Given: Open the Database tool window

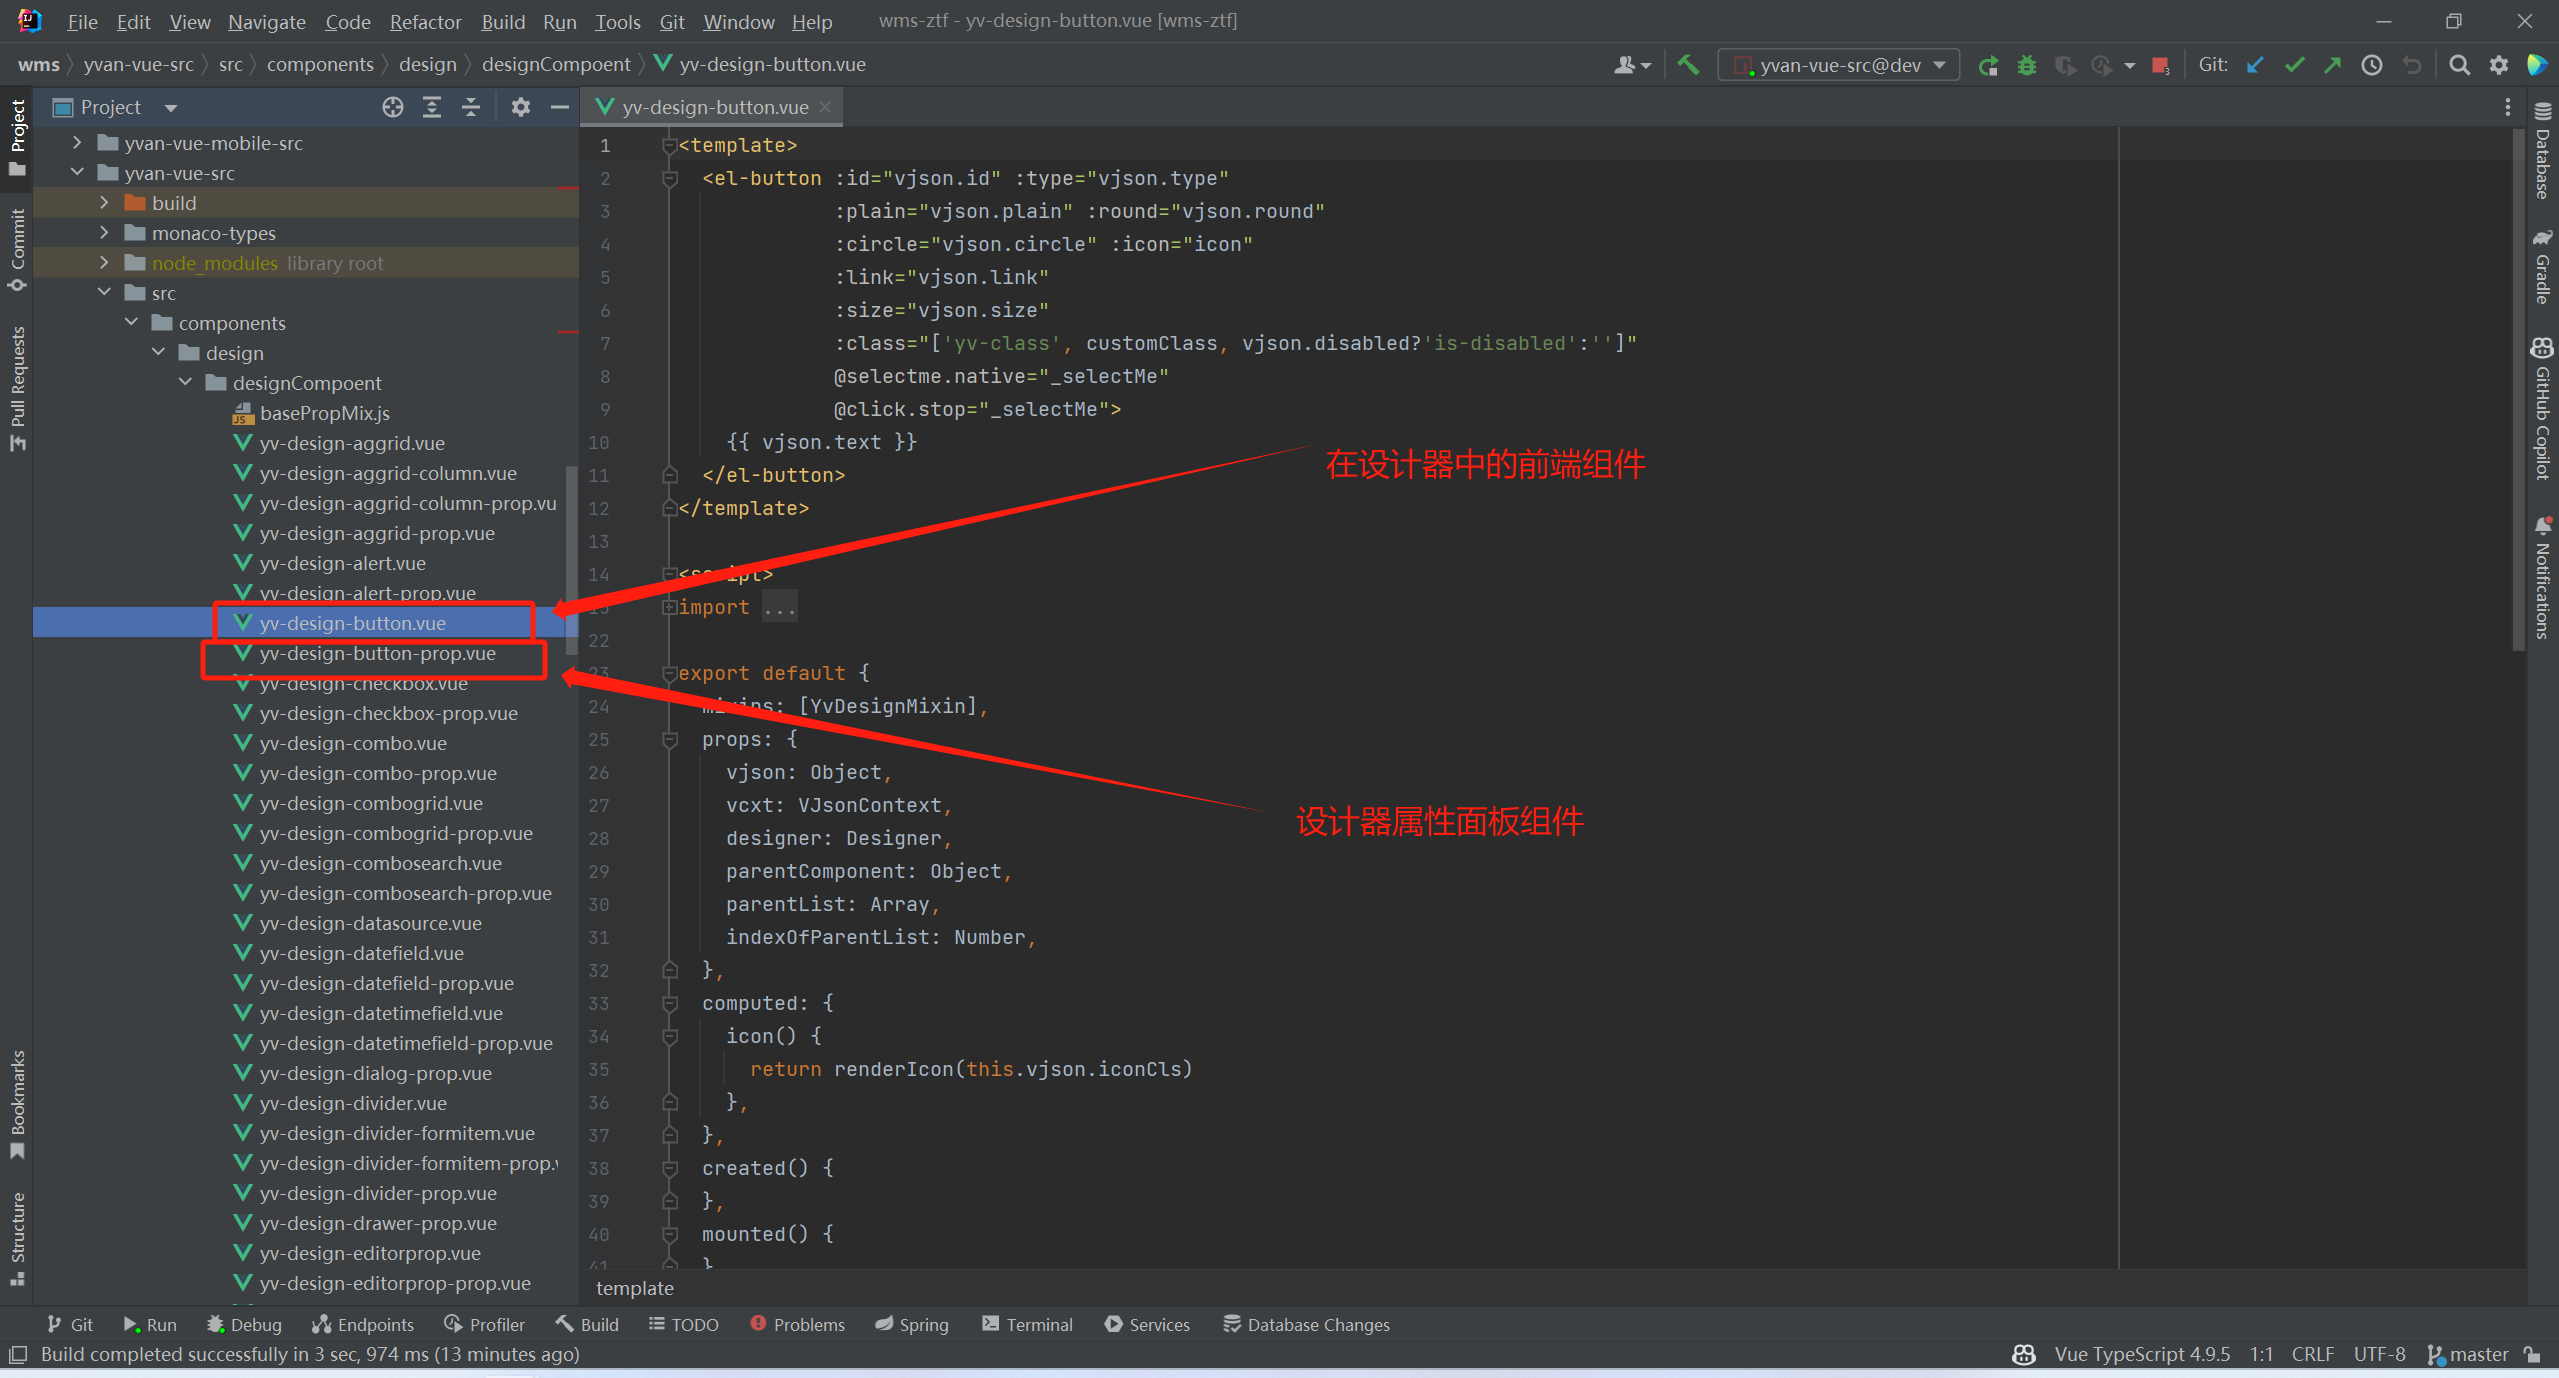Looking at the screenshot, I should (2542, 149).
